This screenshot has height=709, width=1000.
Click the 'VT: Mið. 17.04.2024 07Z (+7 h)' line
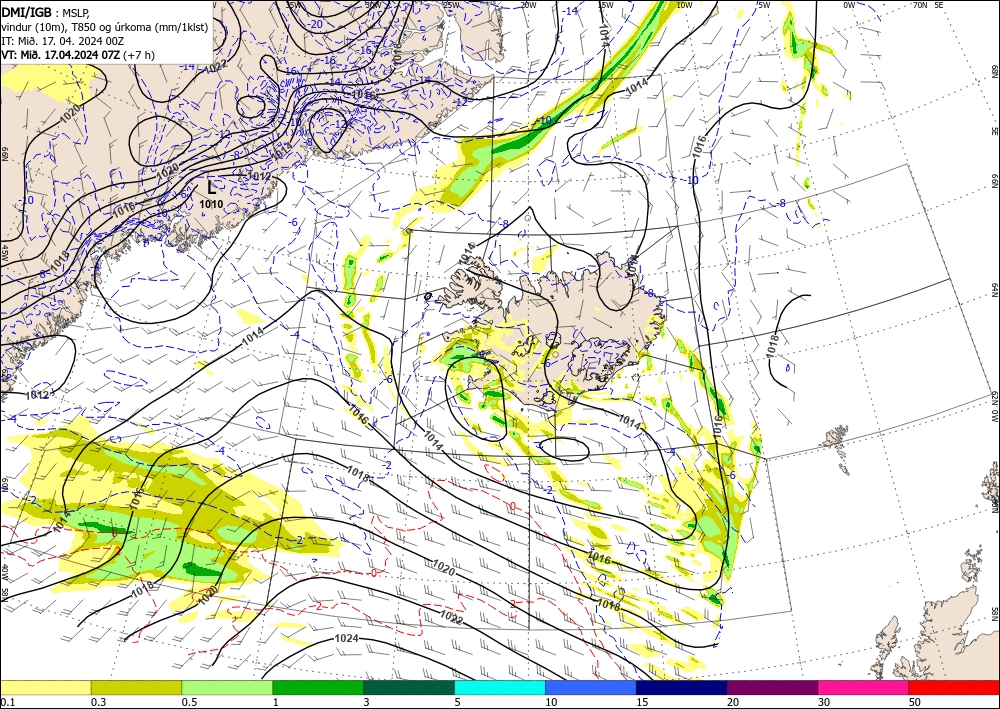coord(77,55)
